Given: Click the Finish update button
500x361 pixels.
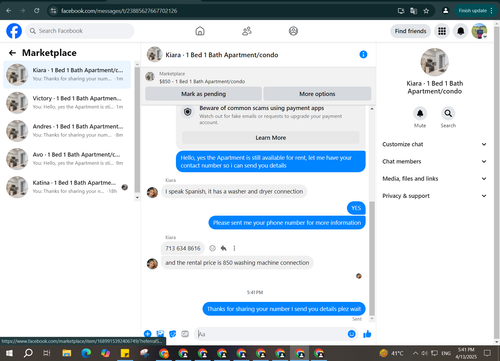Looking at the screenshot, I should pyautogui.click(x=475, y=11).
